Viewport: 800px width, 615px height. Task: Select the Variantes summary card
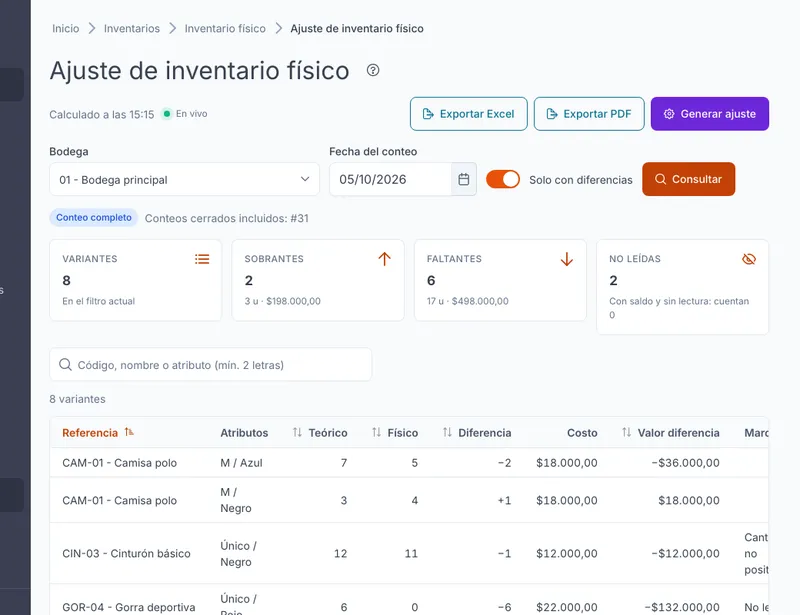(136, 280)
